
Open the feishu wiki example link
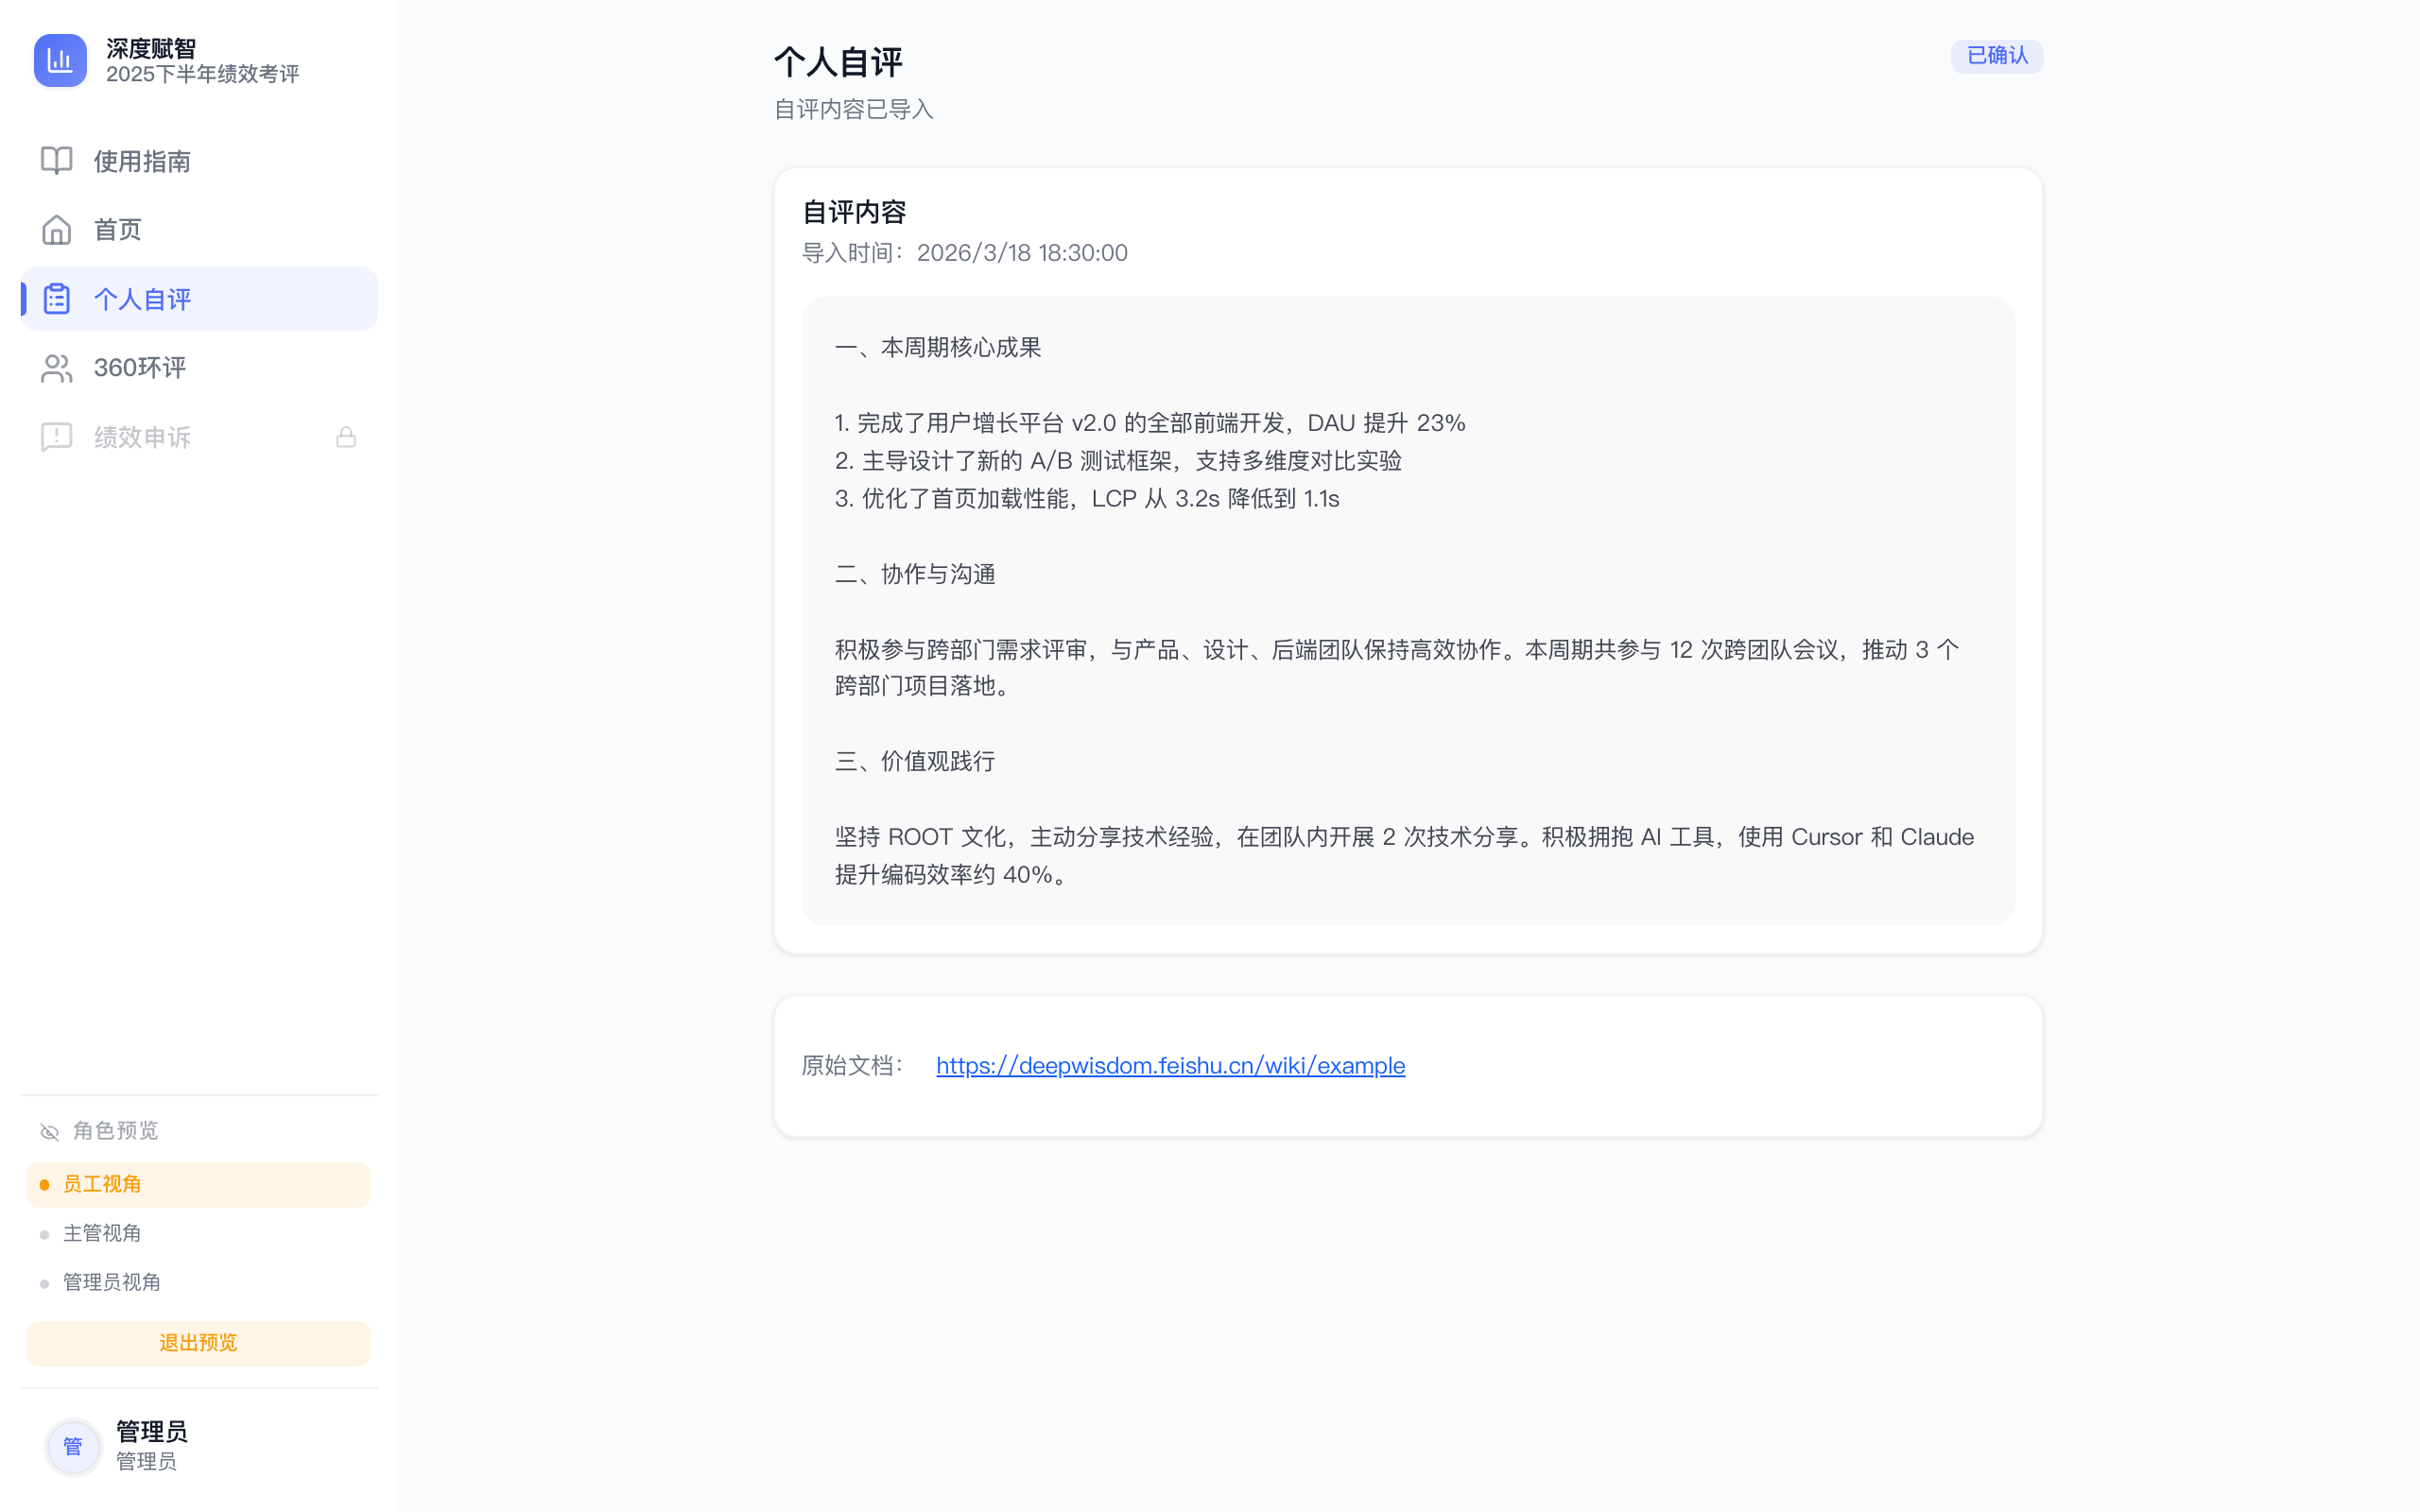click(x=1170, y=1066)
